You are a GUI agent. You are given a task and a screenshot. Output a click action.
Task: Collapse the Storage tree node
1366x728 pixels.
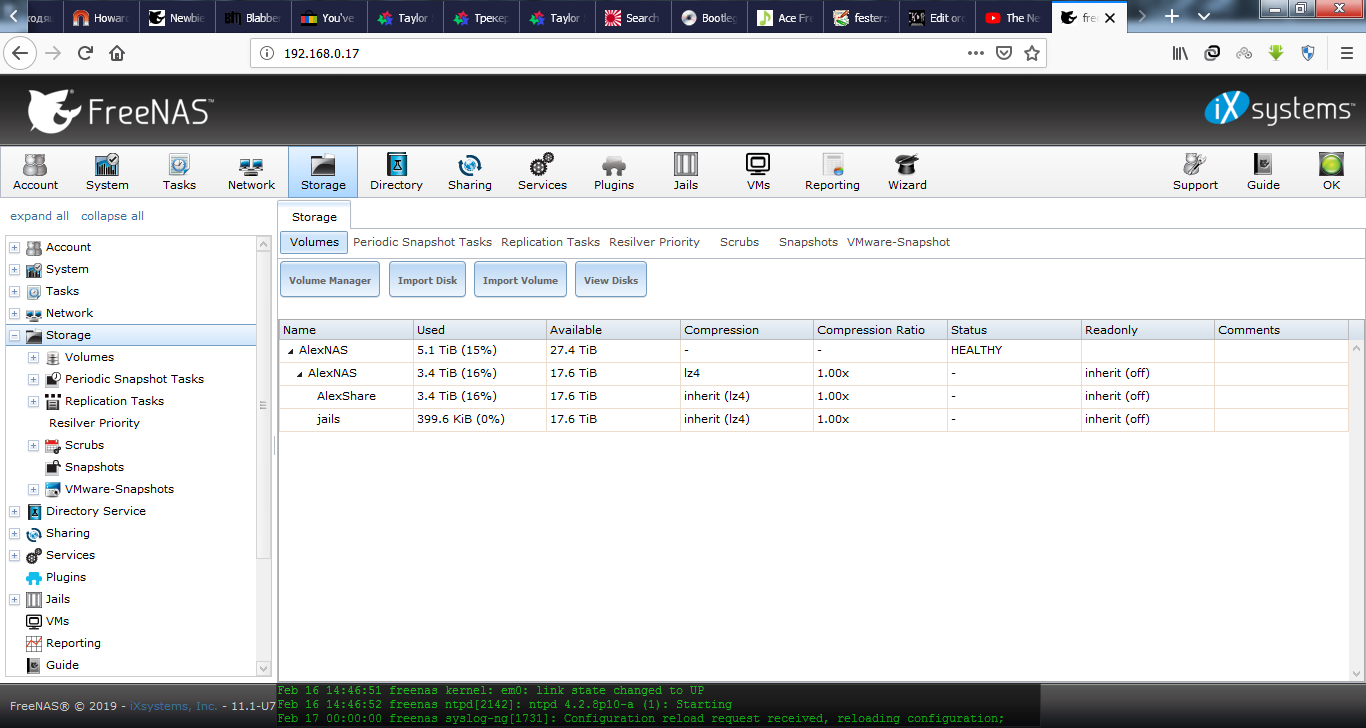(x=14, y=336)
